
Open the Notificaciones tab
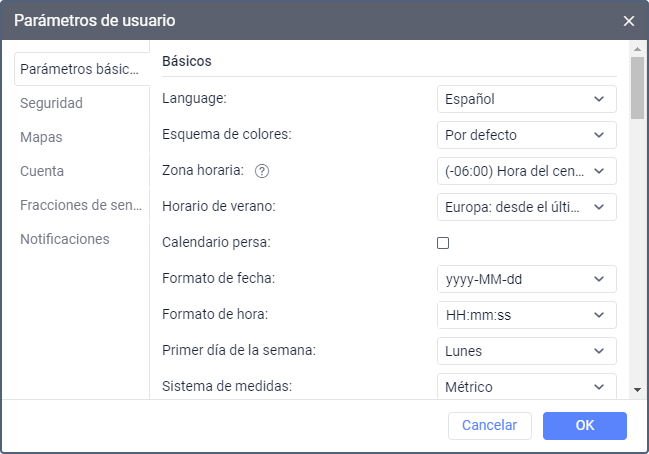click(65, 239)
